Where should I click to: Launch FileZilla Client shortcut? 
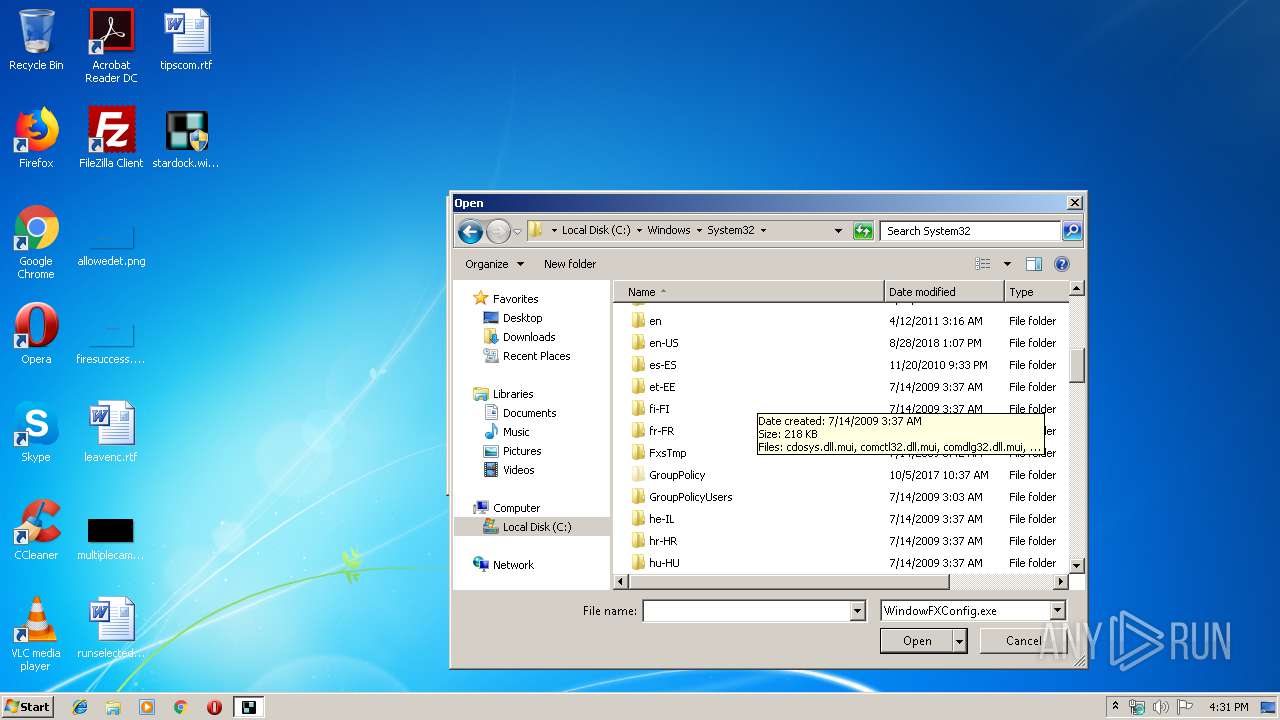click(111, 138)
